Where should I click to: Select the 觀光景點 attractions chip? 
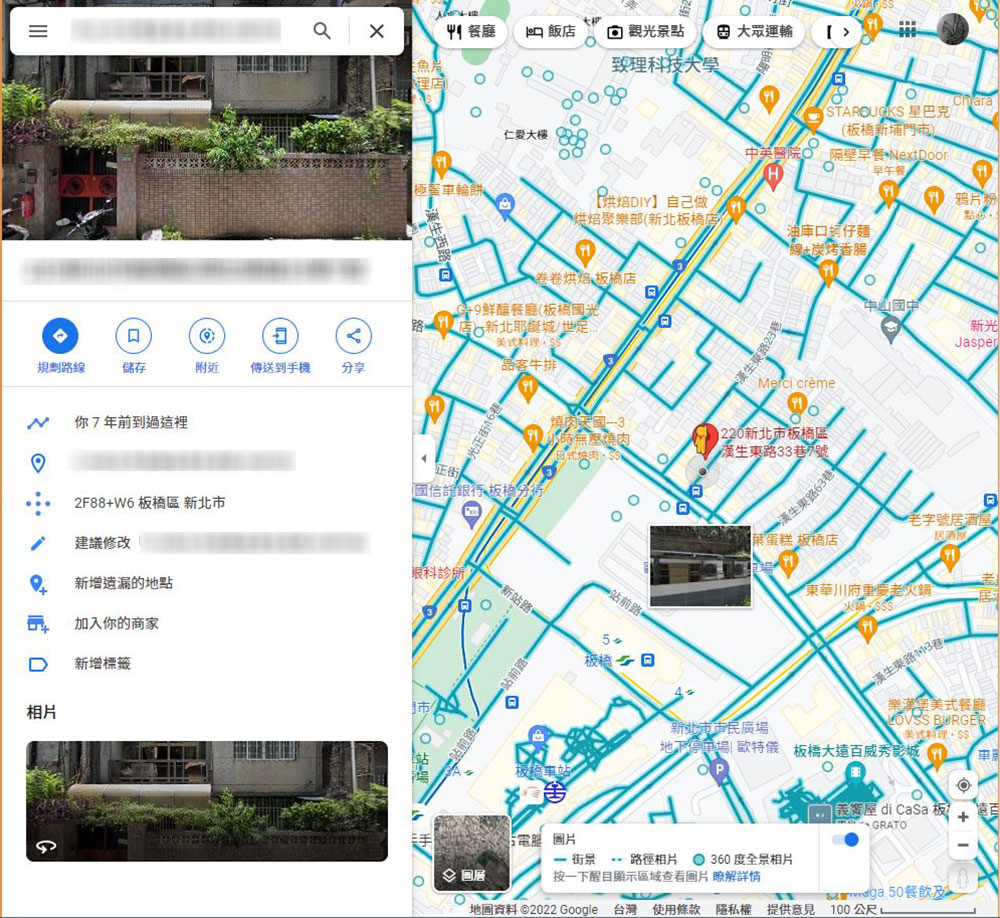tap(645, 32)
